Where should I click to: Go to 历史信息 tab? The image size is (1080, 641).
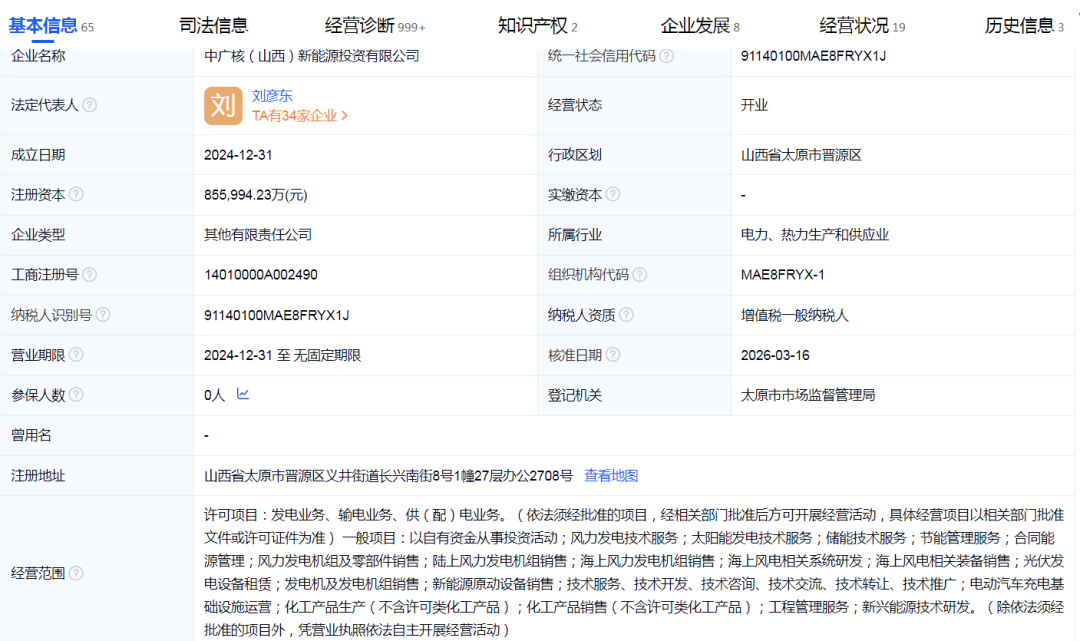(x=1019, y=25)
